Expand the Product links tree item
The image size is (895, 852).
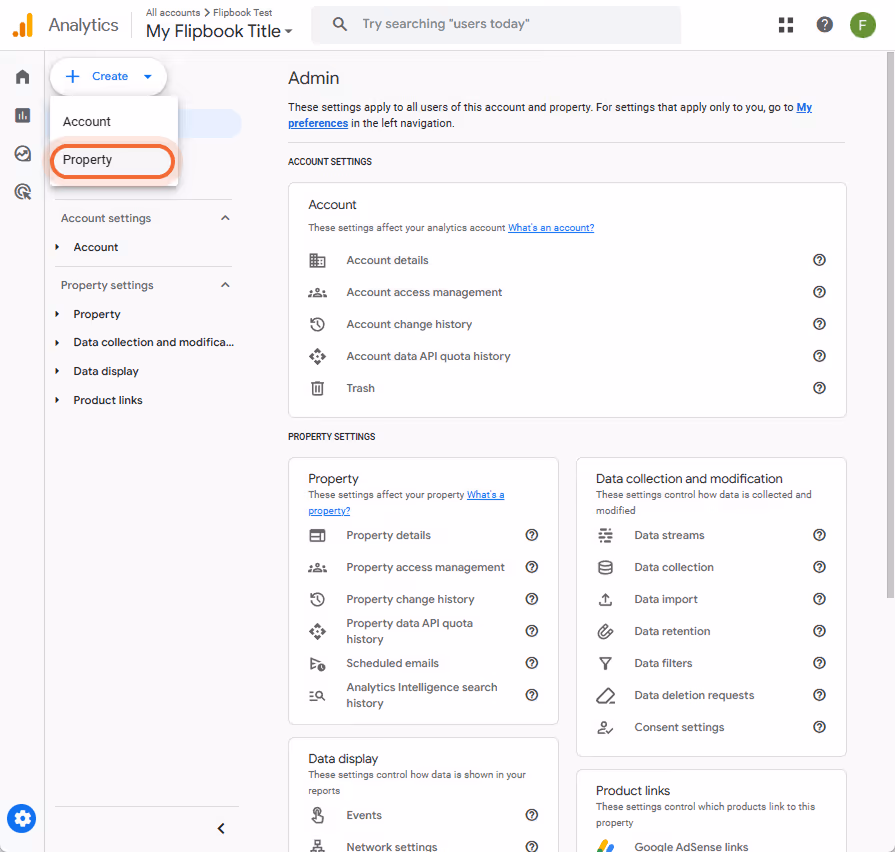point(57,400)
